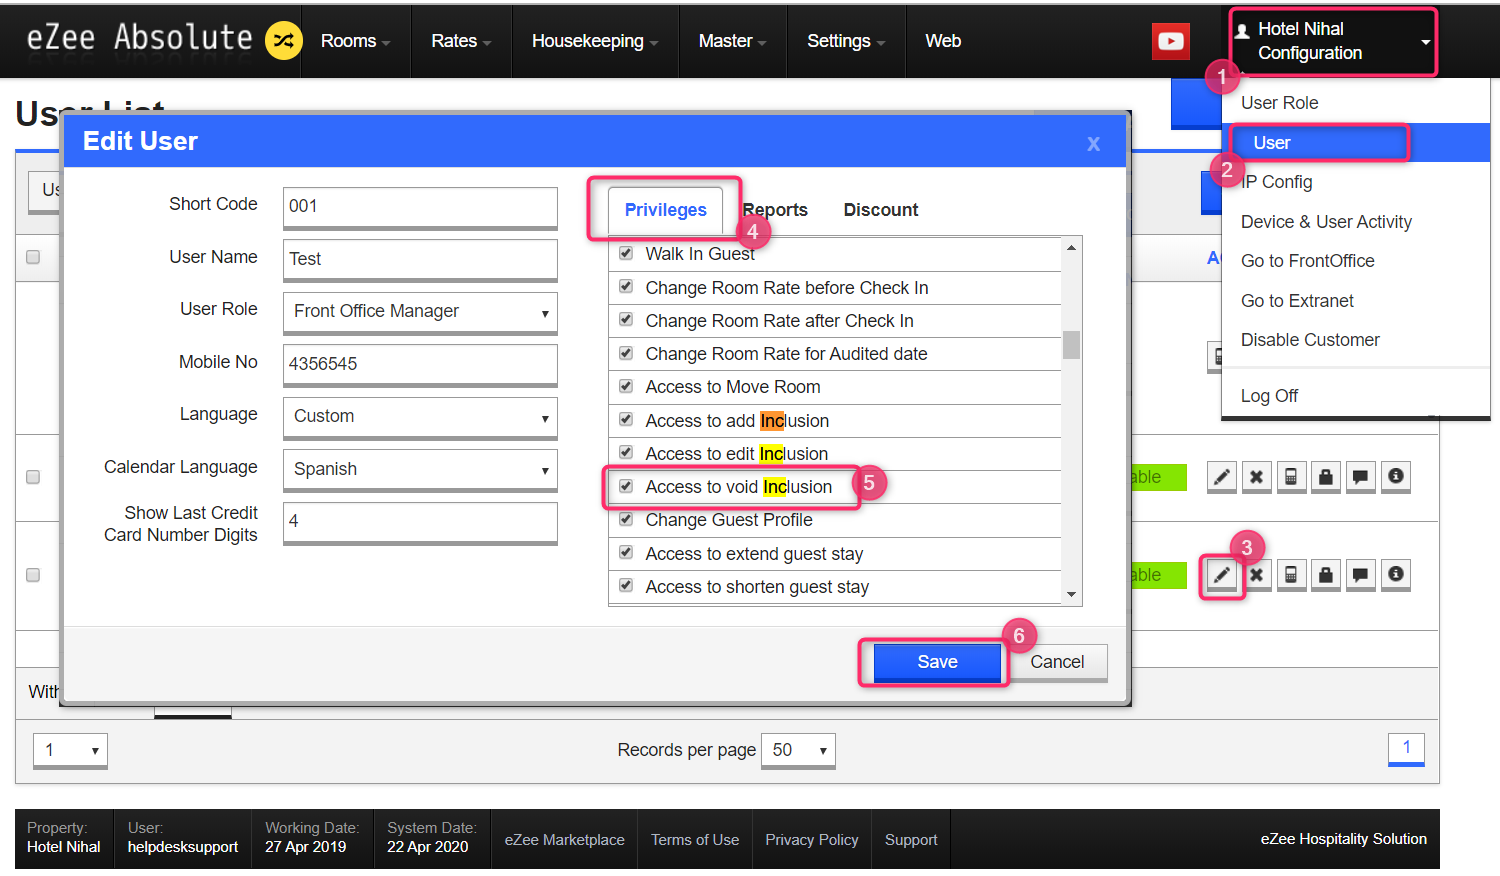Click the yellow shuffle icon beside eZee Absolute
The width and height of the screenshot is (1500, 876).
tap(284, 41)
